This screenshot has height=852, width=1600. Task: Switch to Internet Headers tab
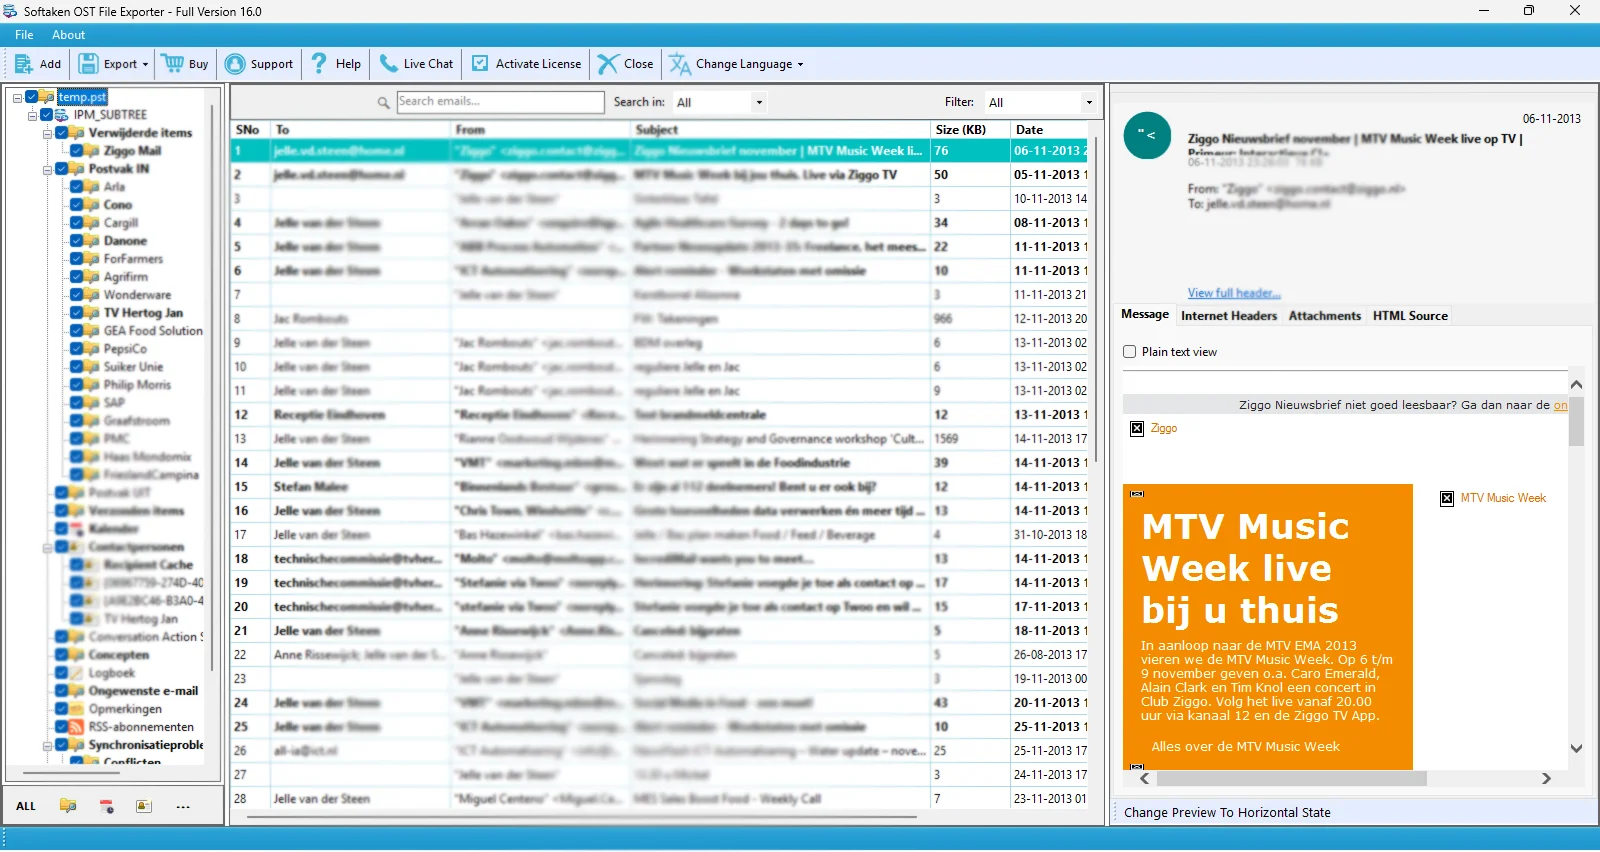1229,316
